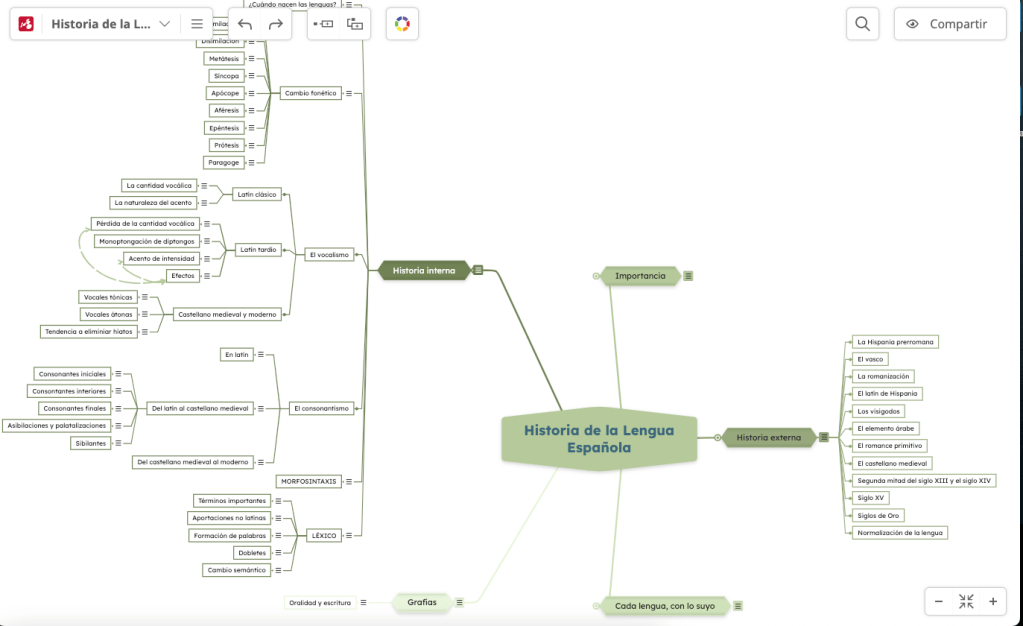Open the hamburger main menu
This screenshot has width=1023, height=626.
tap(197, 24)
